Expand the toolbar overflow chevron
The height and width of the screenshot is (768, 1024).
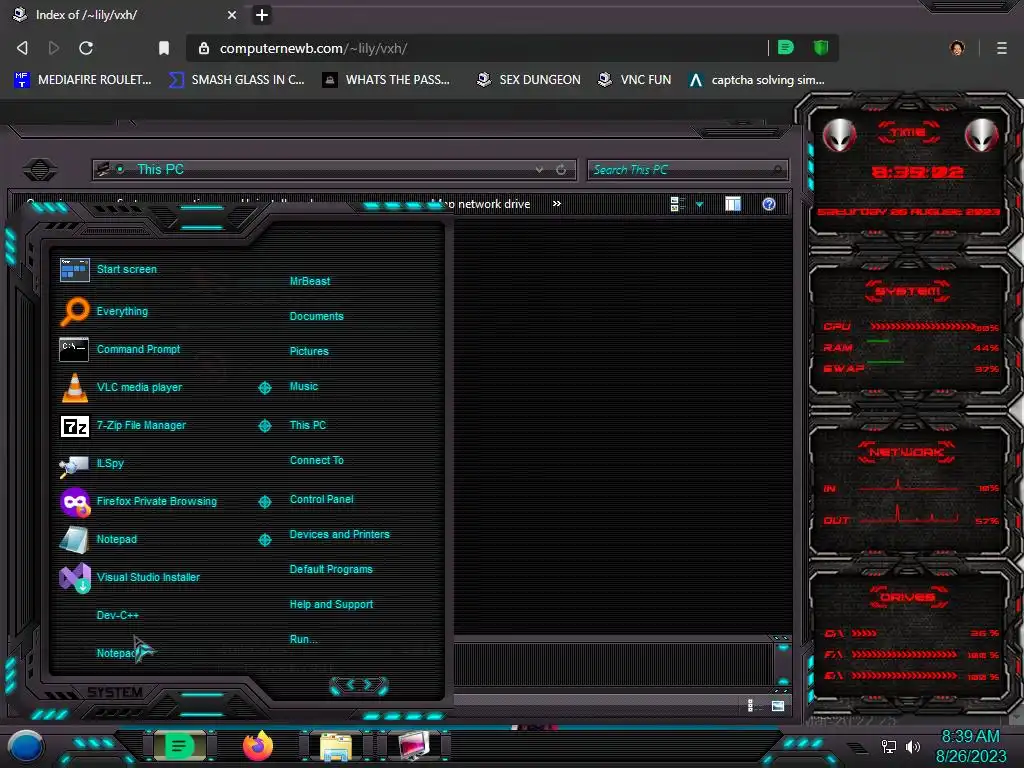pos(556,204)
